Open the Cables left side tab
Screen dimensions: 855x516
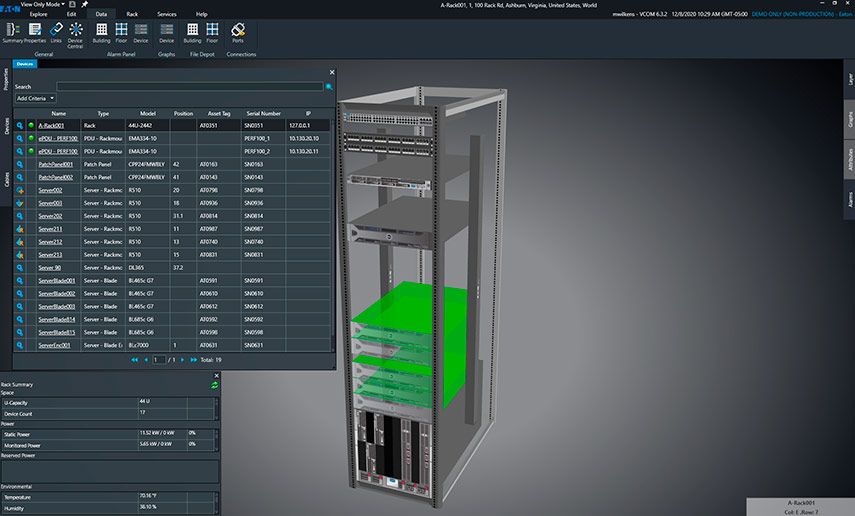click(x=6, y=179)
